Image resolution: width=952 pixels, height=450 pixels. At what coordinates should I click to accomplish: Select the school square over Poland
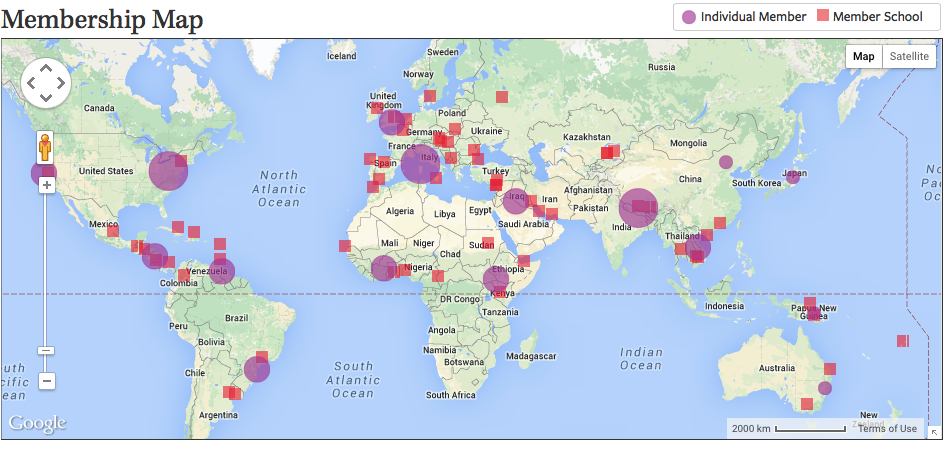pos(455,129)
